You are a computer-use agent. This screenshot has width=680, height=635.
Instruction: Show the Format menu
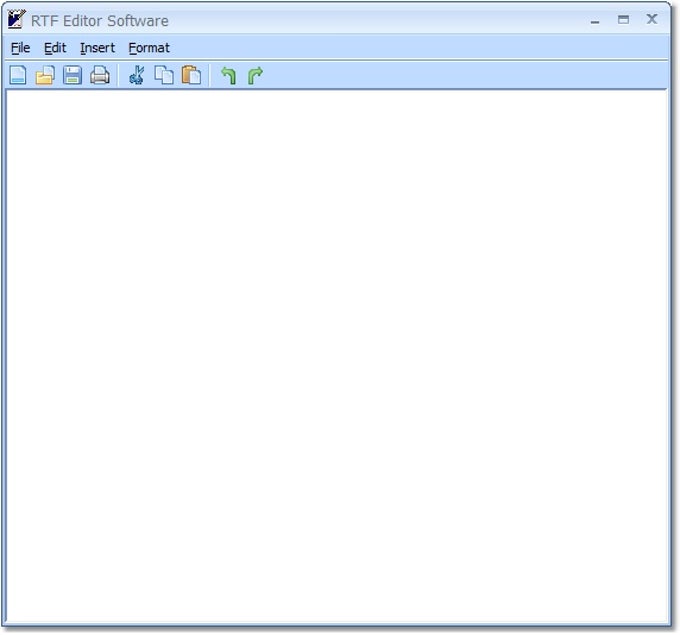pos(149,47)
